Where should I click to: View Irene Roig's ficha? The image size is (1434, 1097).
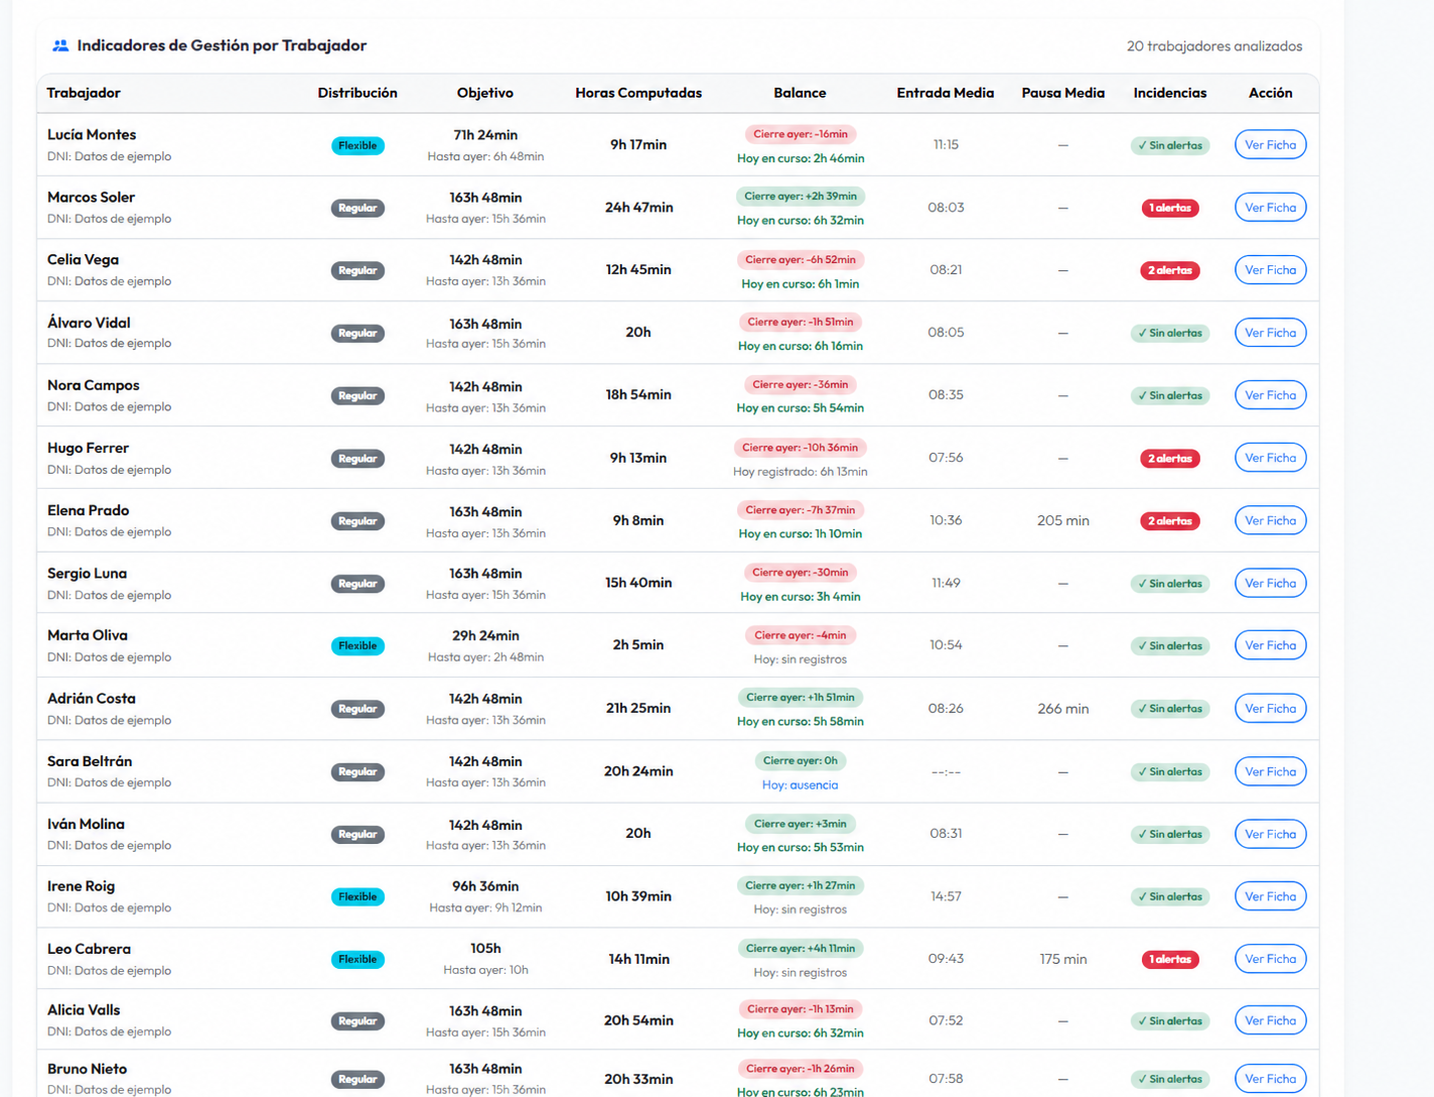click(x=1270, y=897)
